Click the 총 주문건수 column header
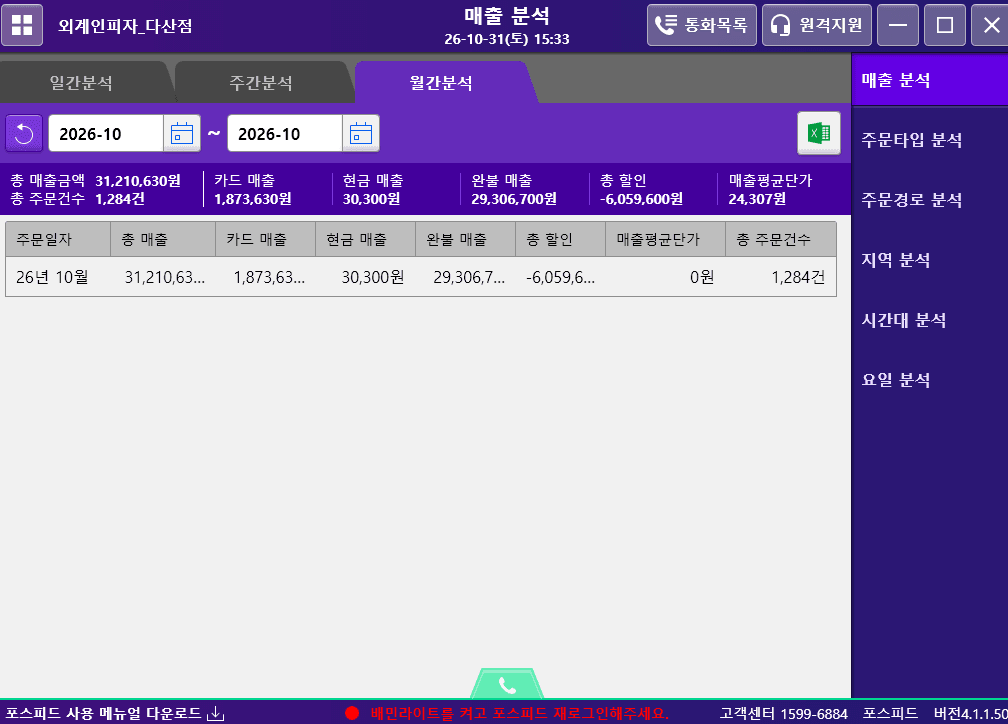Viewport: 1008px width, 724px height. click(781, 239)
